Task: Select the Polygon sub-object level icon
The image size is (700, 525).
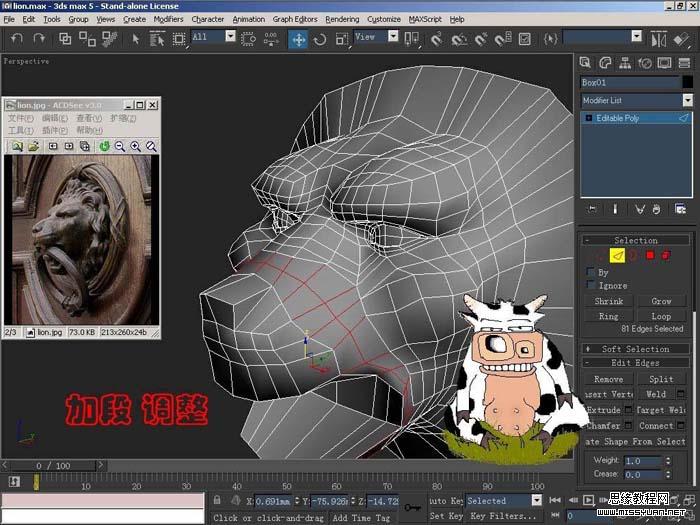Action: (650, 255)
